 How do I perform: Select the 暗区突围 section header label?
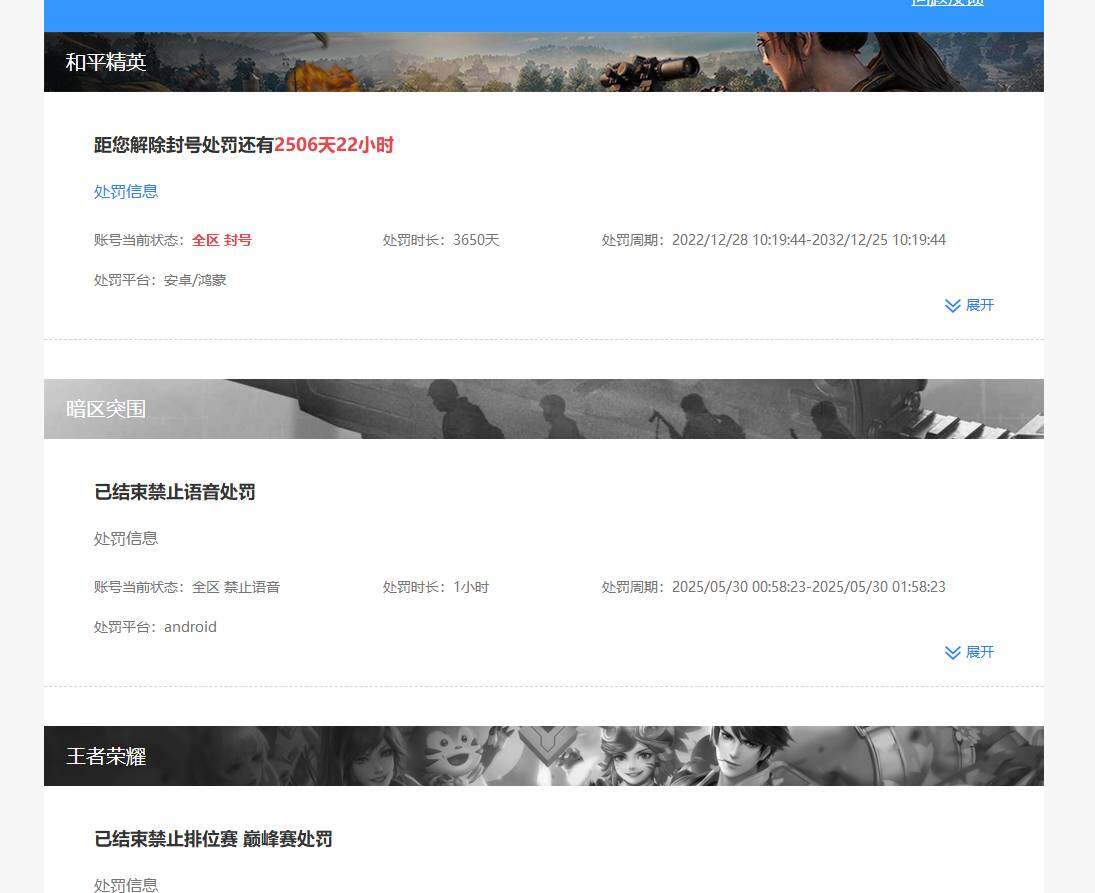pos(105,408)
